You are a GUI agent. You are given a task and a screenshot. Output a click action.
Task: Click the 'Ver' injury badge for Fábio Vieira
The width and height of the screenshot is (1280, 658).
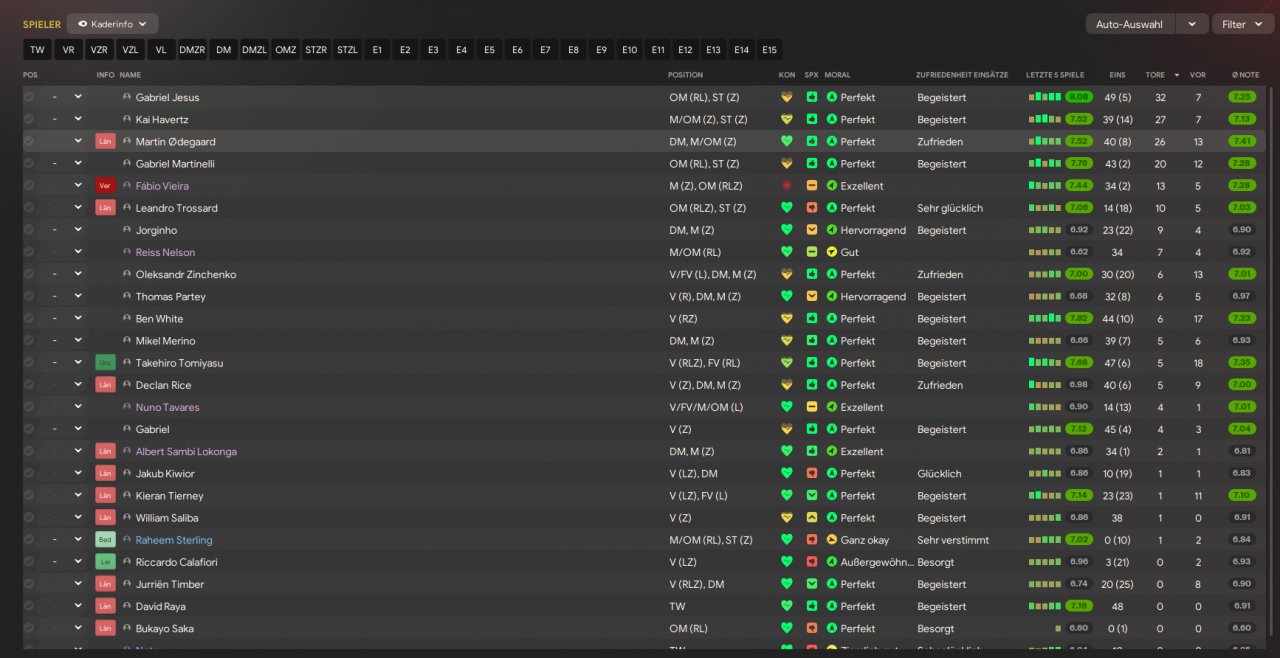pyautogui.click(x=105, y=186)
